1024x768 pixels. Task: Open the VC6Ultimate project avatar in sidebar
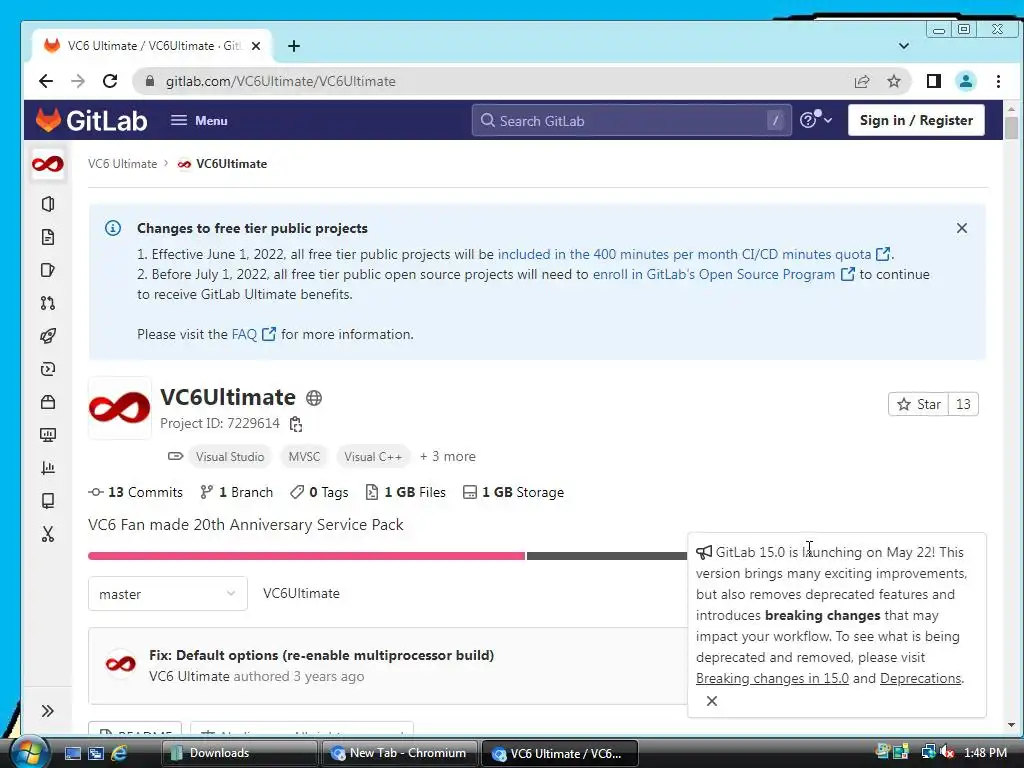pyautogui.click(x=48, y=164)
